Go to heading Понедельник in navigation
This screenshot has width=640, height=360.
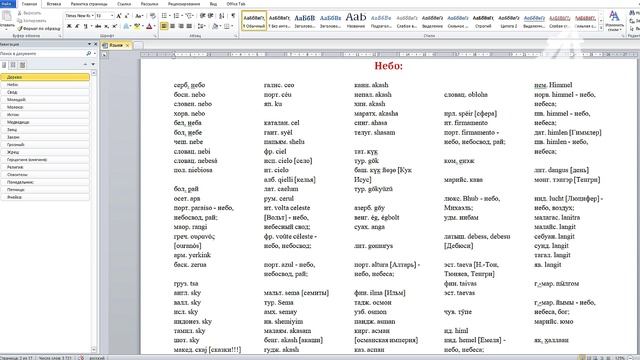[x=45, y=182]
